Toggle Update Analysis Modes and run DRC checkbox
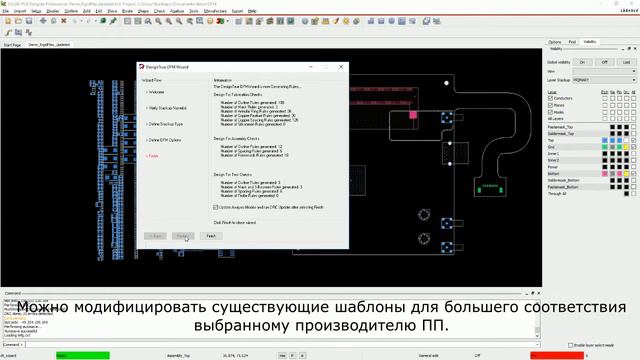This screenshot has width=640, height=360. coord(216,207)
